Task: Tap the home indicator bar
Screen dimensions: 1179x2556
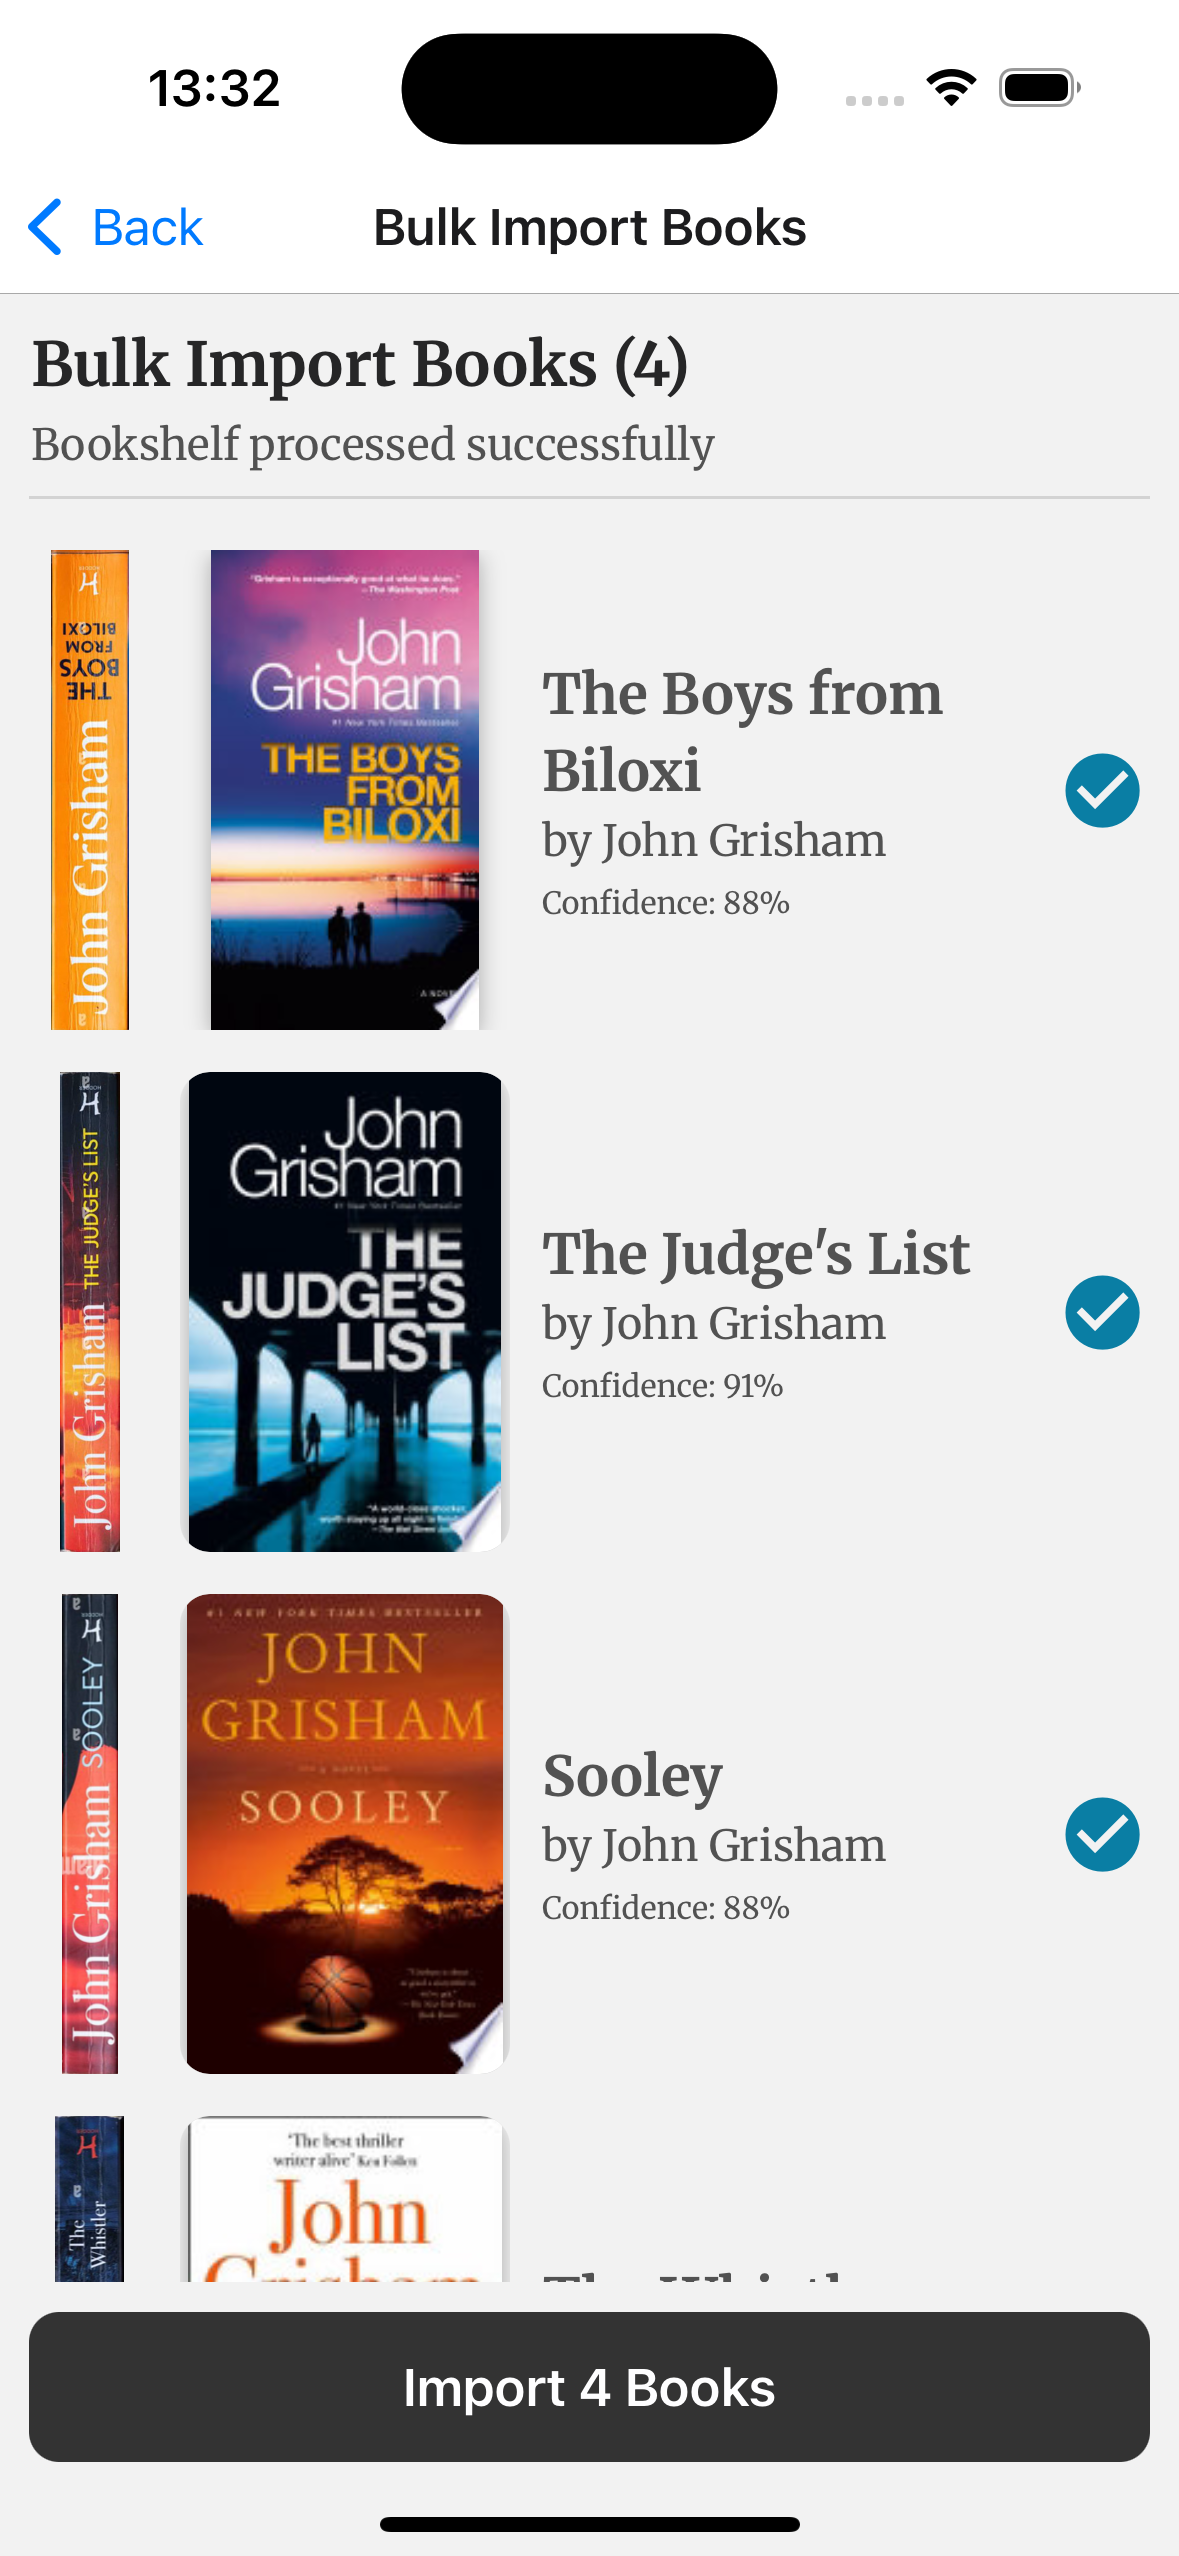Action: [589, 2524]
